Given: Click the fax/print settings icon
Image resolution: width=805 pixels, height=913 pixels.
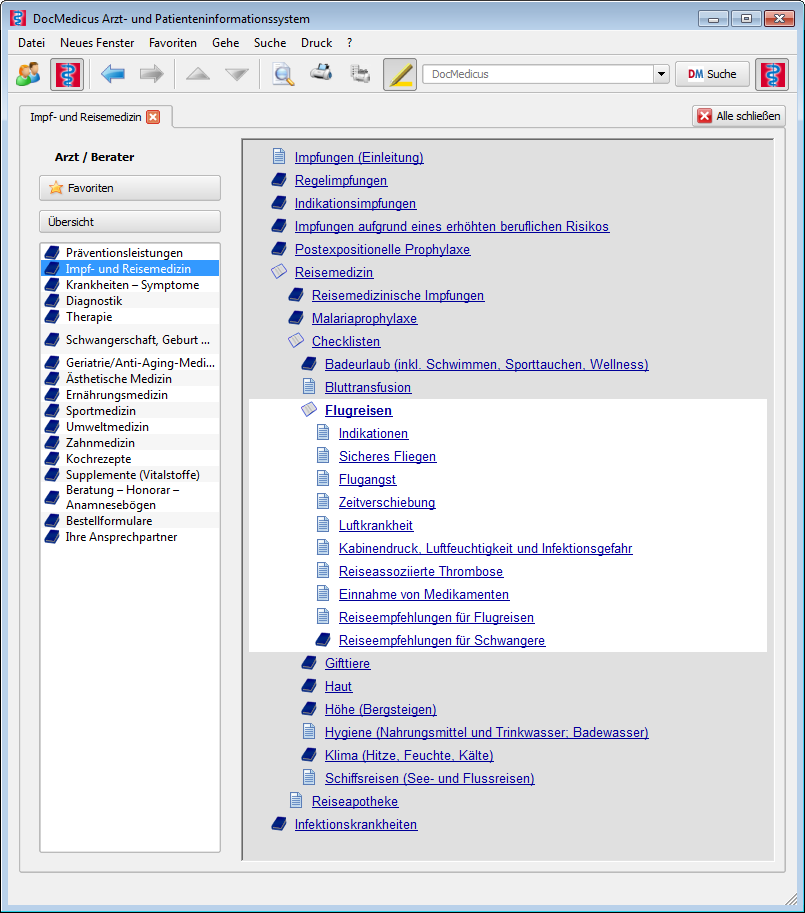Looking at the screenshot, I should click(360, 74).
